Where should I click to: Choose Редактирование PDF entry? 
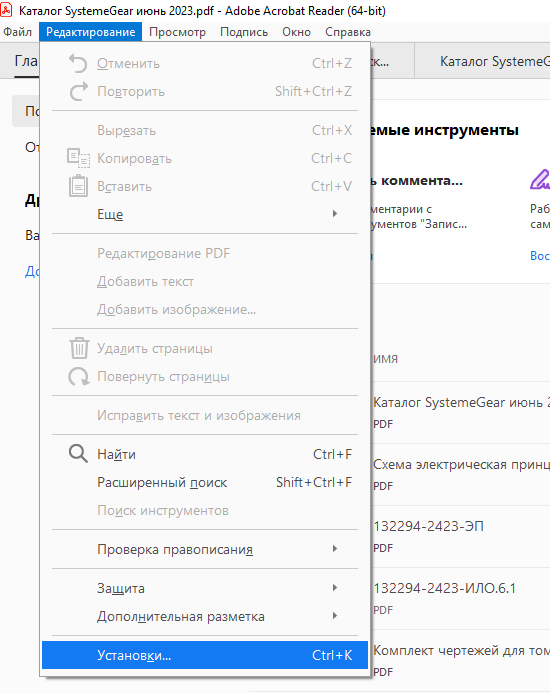[205, 253]
